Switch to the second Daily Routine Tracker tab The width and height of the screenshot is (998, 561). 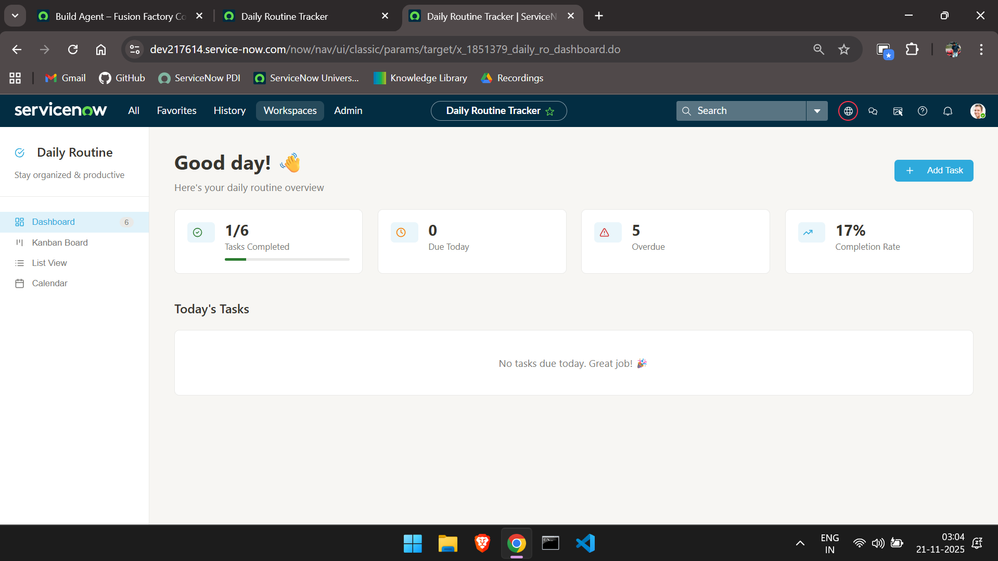[284, 17]
